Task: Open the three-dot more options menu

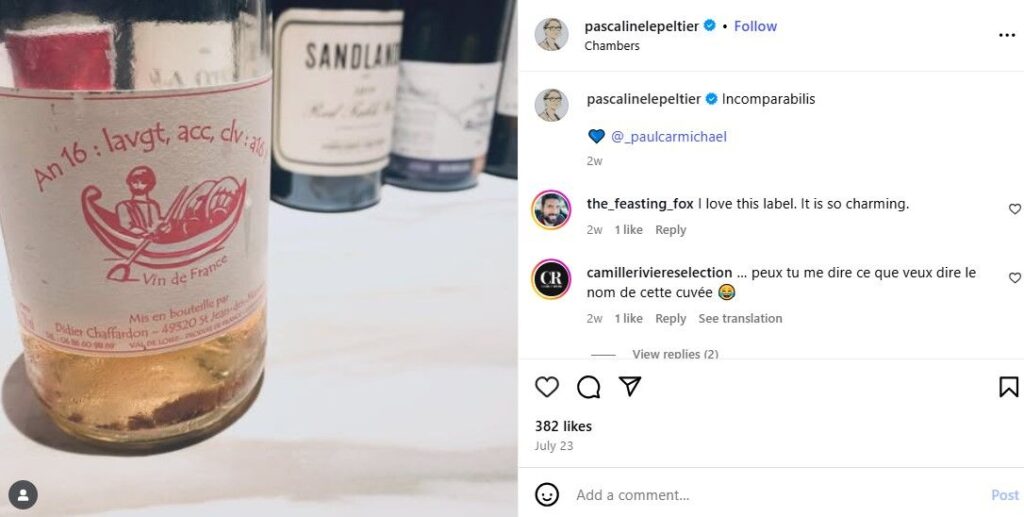Action: pos(1007,35)
